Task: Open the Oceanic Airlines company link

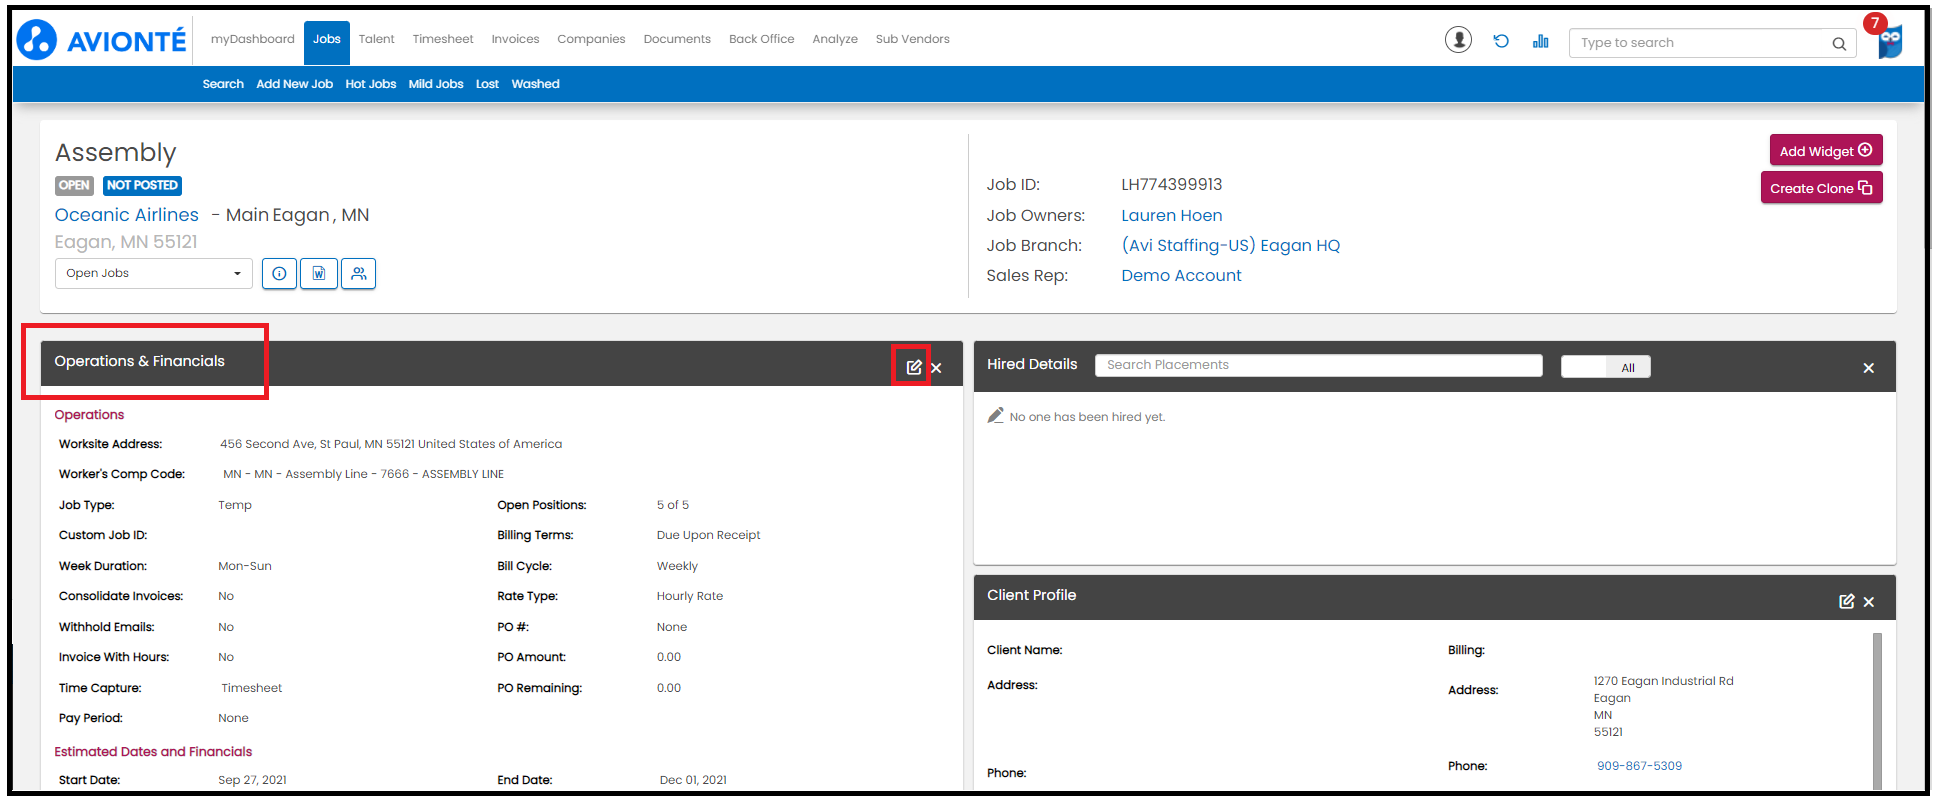Action: click(127, 215)
